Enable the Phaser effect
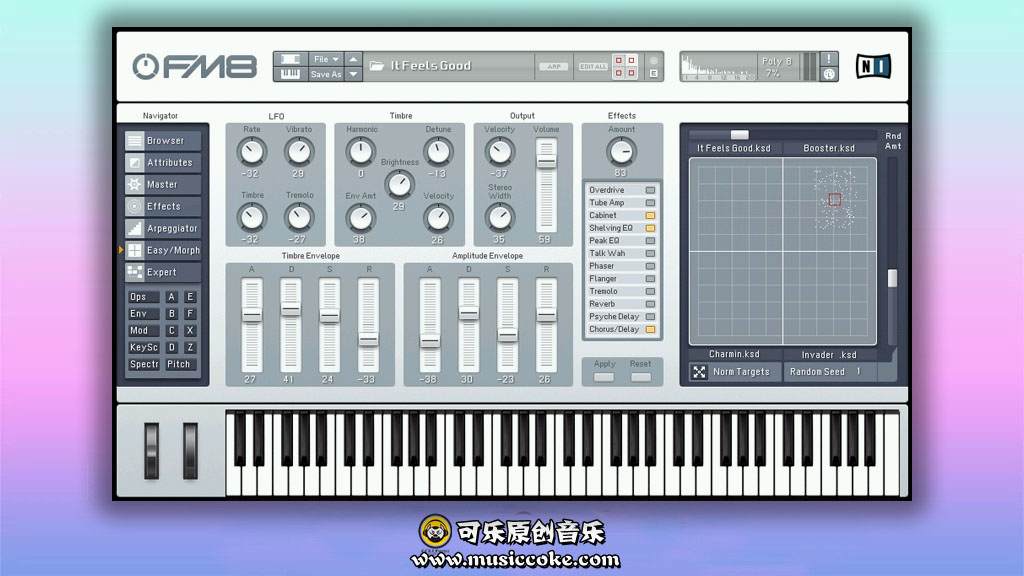This screenshot has width=1024, height=576. point(650,266)
